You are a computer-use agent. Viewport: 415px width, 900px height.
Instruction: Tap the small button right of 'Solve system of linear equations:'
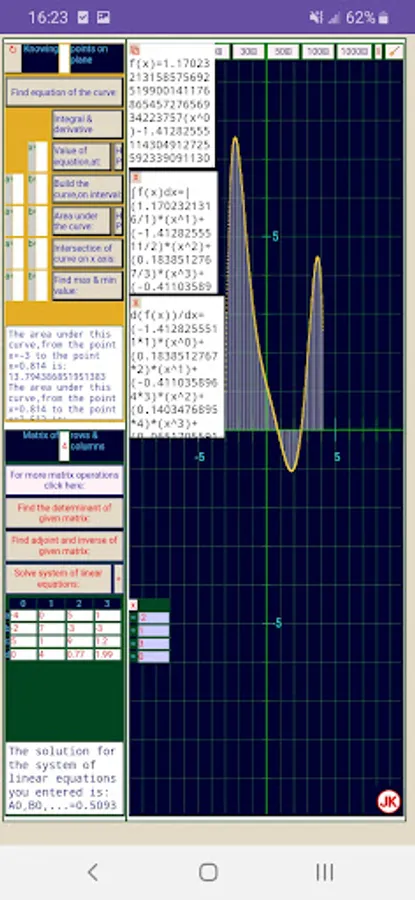point(118,579)
